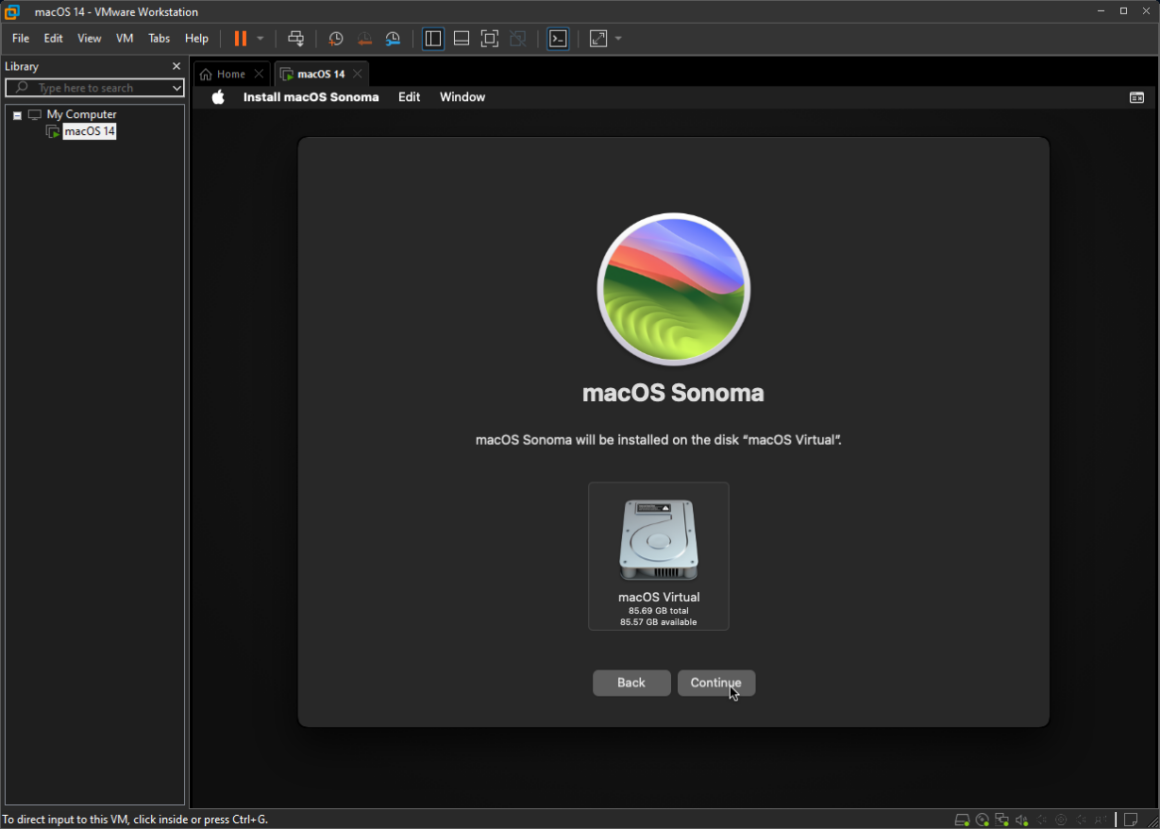The height and width of the screenshot is (829, 1160).
Task: Open the VMware Edit menu beside File
Action: coord(53,38)
